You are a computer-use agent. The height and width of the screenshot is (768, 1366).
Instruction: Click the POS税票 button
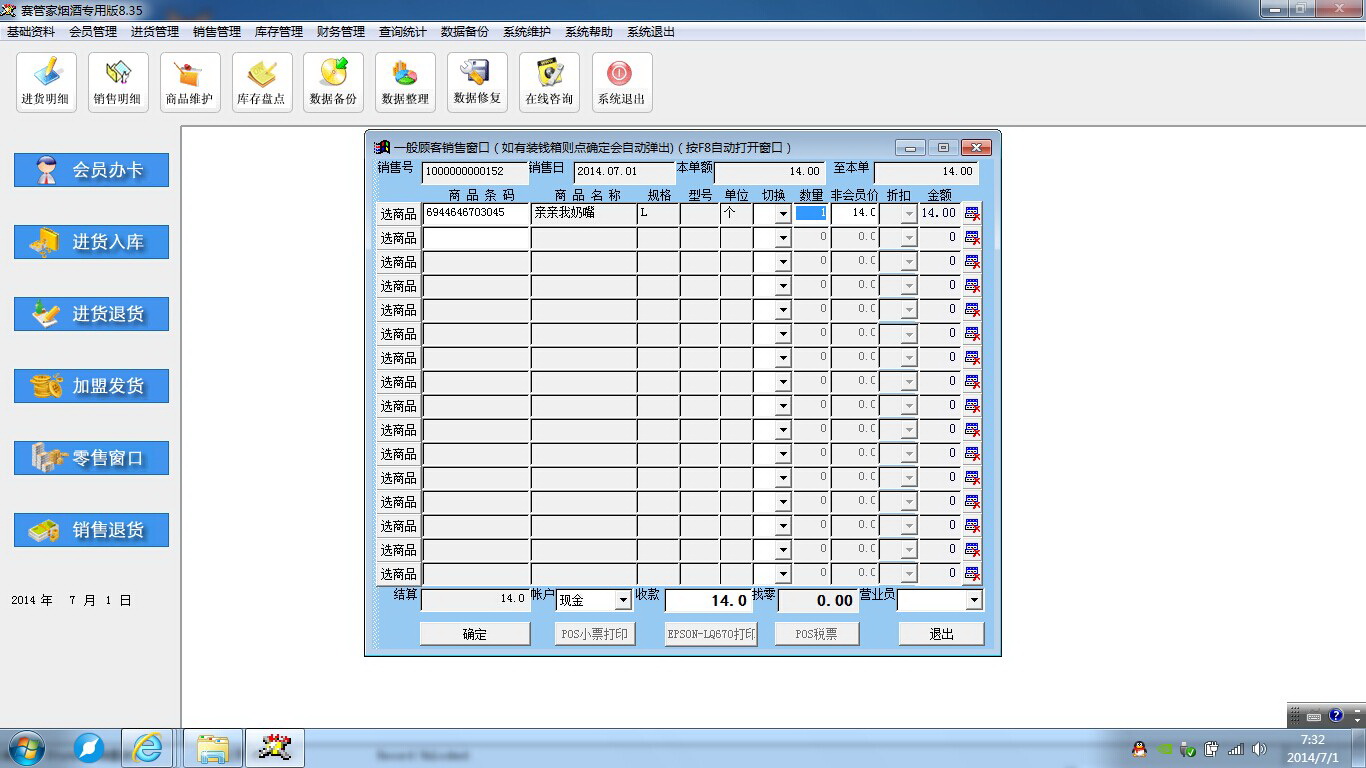[x=817, y=634]
